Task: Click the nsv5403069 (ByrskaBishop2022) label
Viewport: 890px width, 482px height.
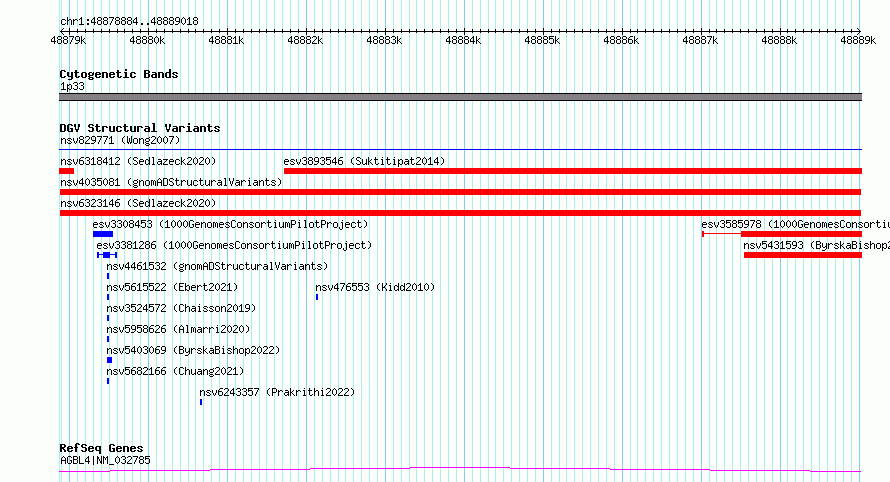Action: [x=194, y=350]
